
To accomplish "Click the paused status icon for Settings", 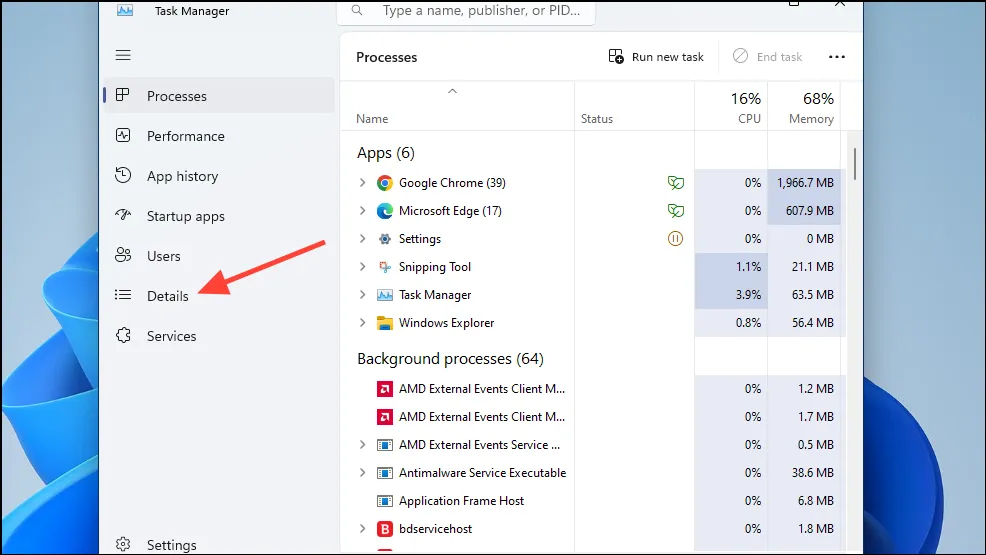I will pyautogui.click(x=676, y=239).
